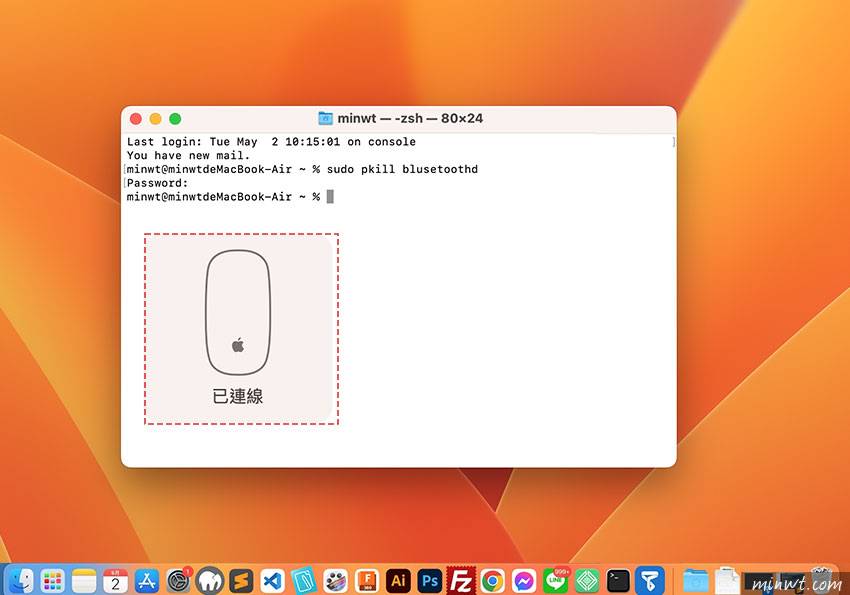Open Finder from the Dock
This screenshot has height=595, width=850.
[21, 581]
